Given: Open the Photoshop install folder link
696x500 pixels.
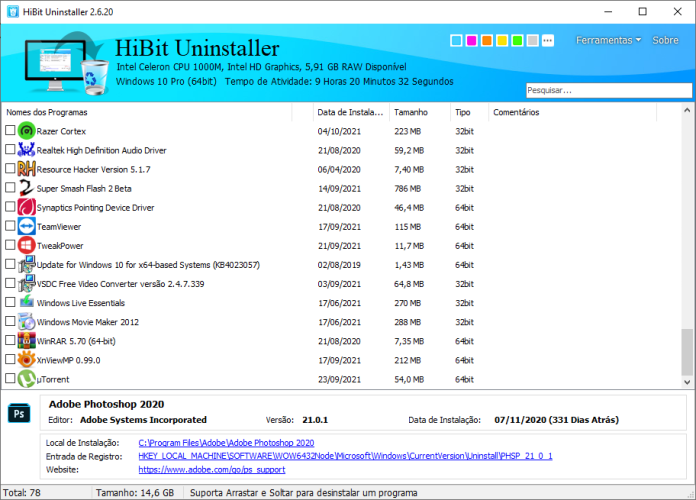Looking at the screenshot, I should click(x=226, y=443).
